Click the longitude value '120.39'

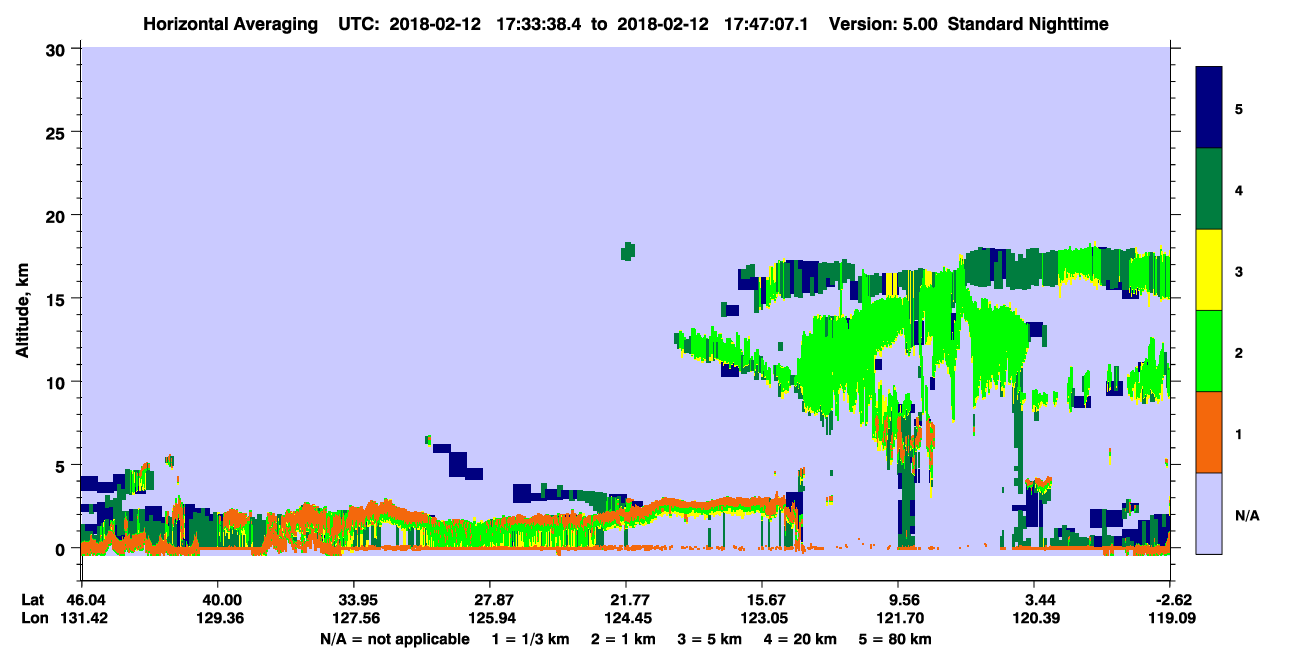tap(1035, 617)
